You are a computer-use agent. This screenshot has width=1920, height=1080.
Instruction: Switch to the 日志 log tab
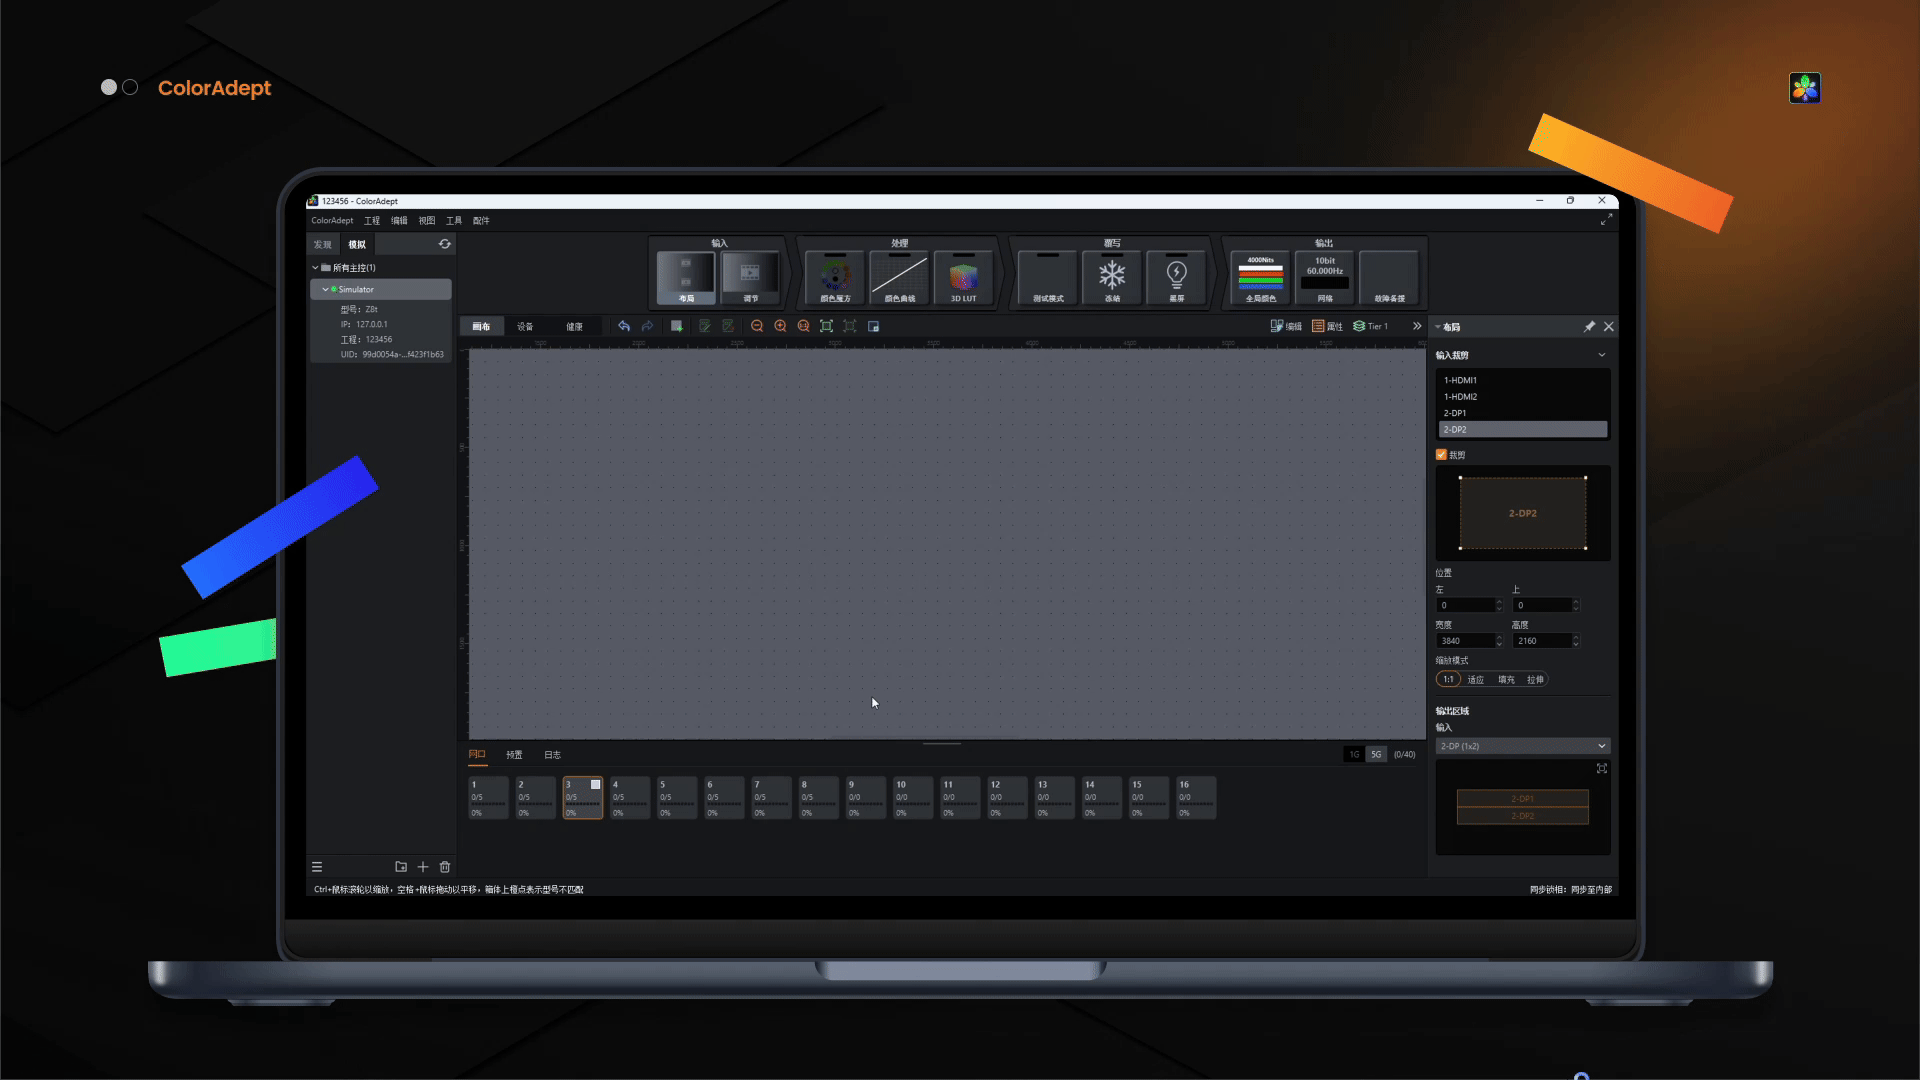point(552,754)
